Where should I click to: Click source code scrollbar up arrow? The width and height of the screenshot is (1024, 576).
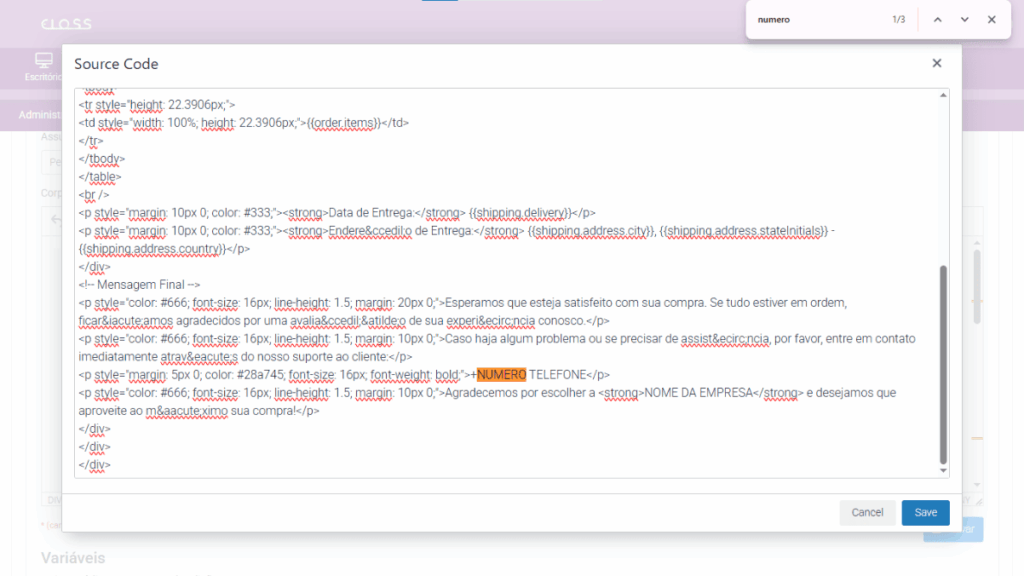tap(942, 95)
